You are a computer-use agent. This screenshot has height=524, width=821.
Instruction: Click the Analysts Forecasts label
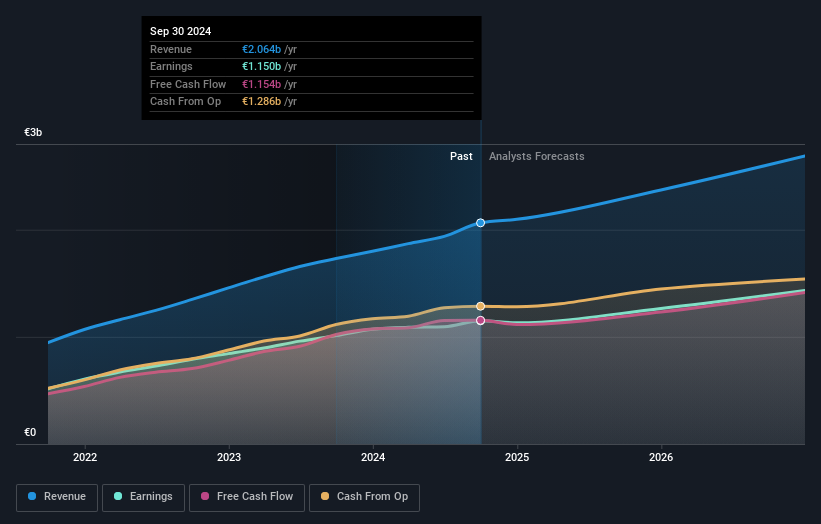[537, 156]
